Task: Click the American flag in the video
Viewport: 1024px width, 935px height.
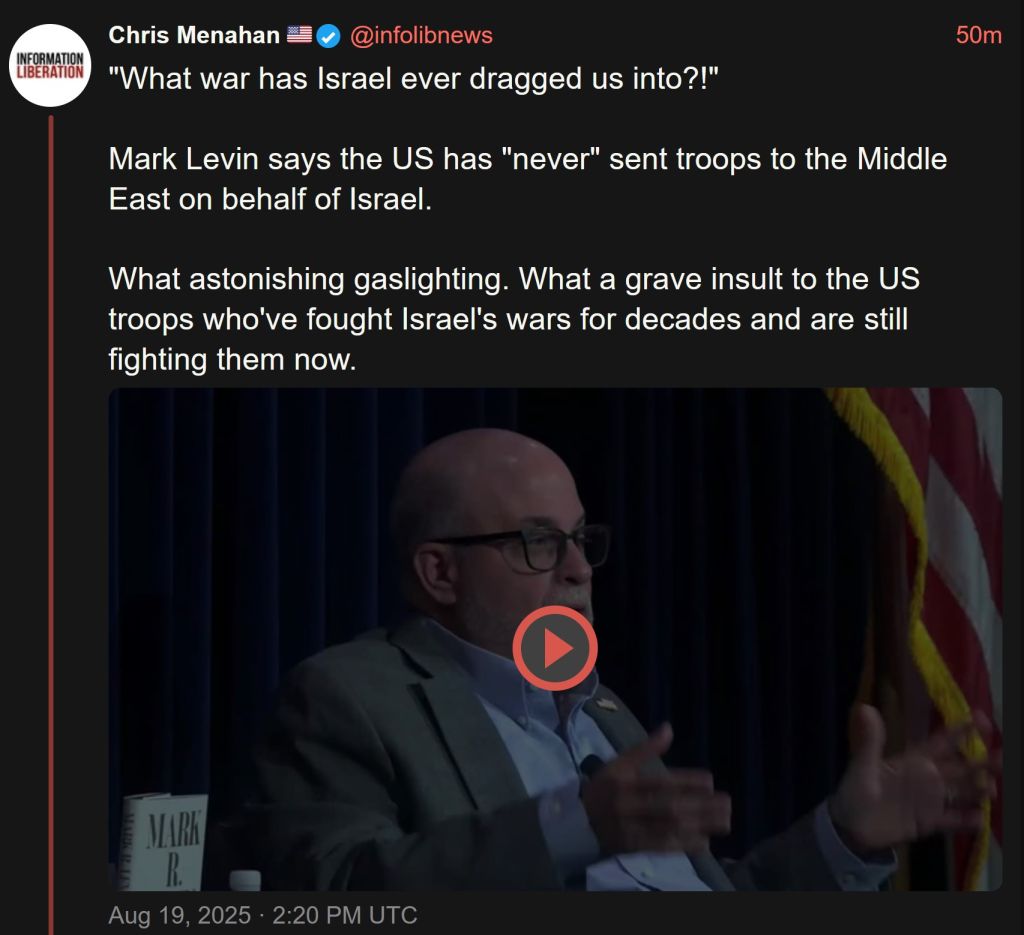Action: (927, 588)
